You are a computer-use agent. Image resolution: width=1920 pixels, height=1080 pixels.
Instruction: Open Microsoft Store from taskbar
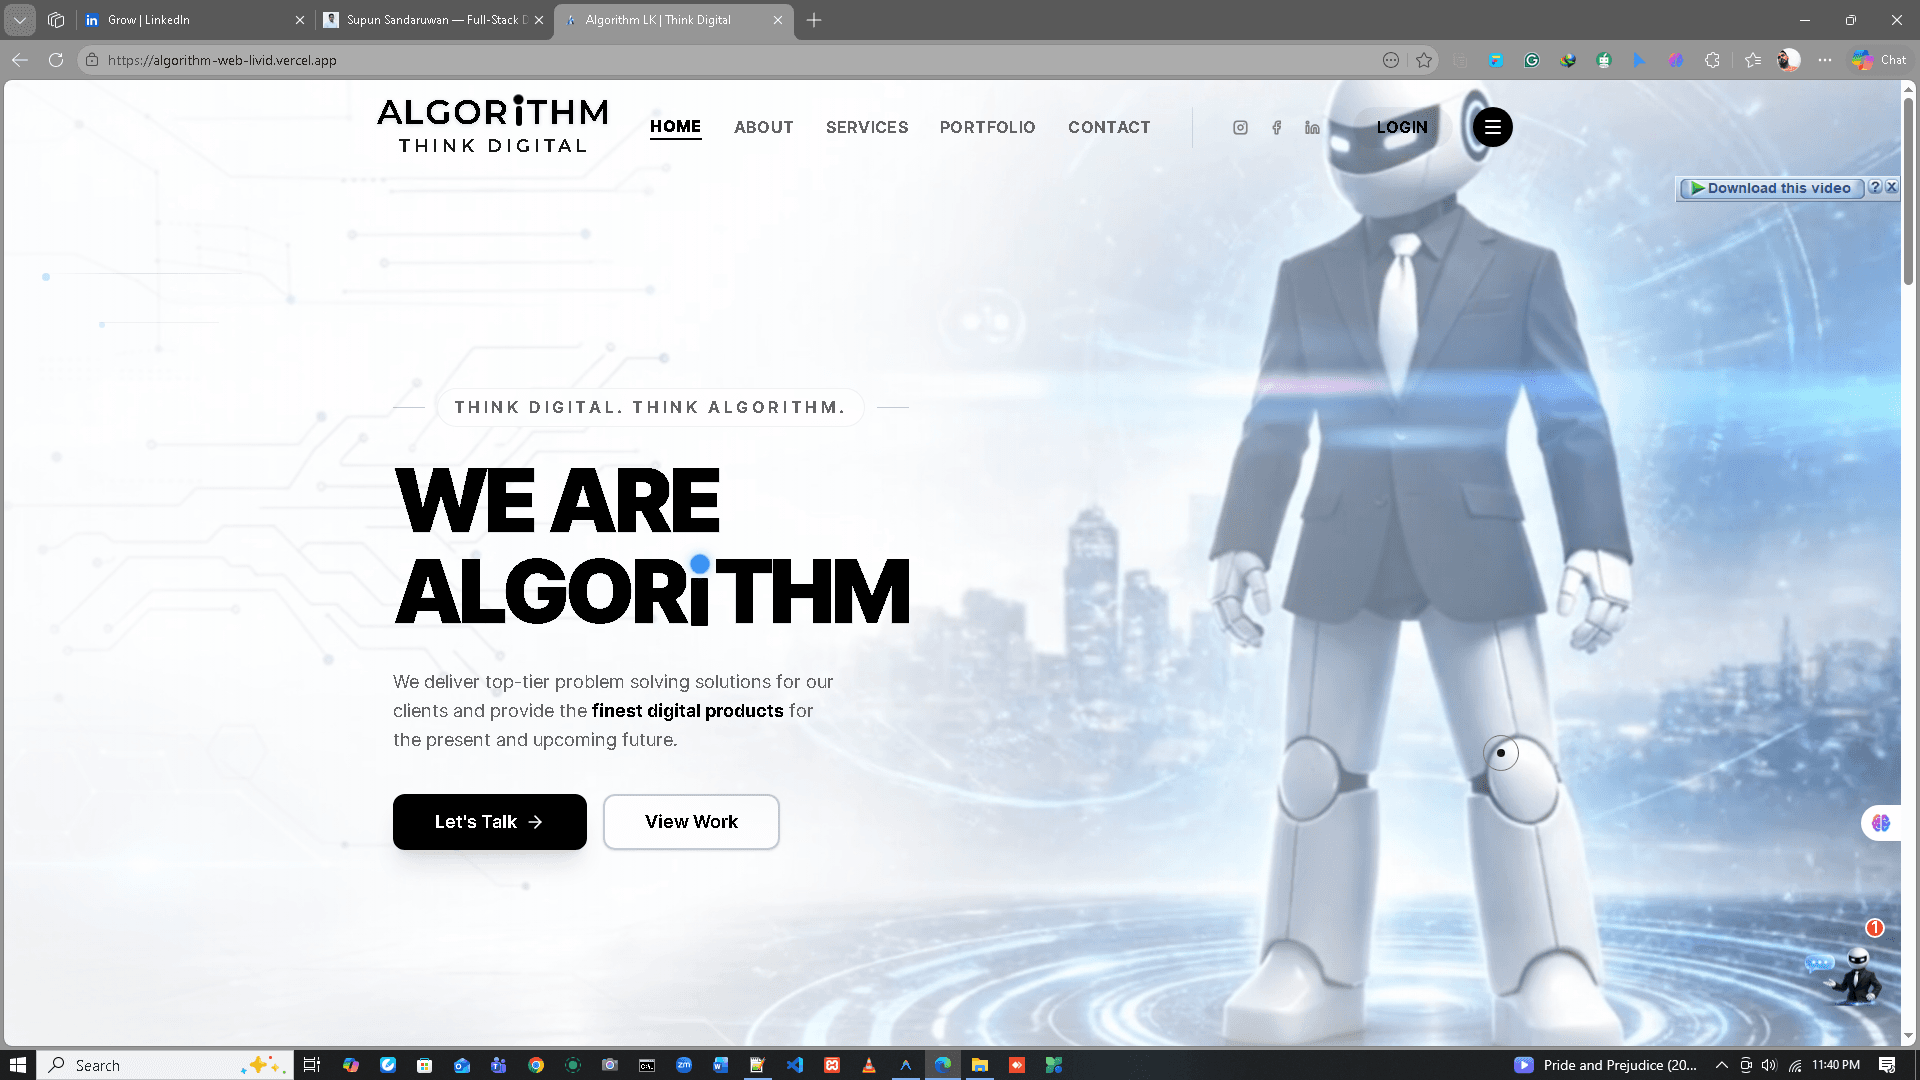tap(425, 1065)
